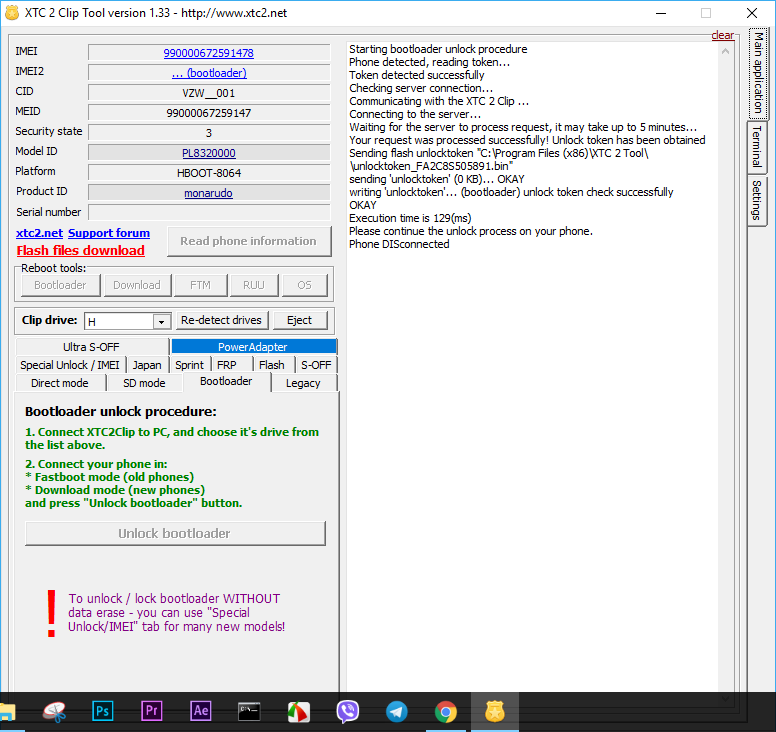Launch Premiere Pro from the taskbar

152,711
